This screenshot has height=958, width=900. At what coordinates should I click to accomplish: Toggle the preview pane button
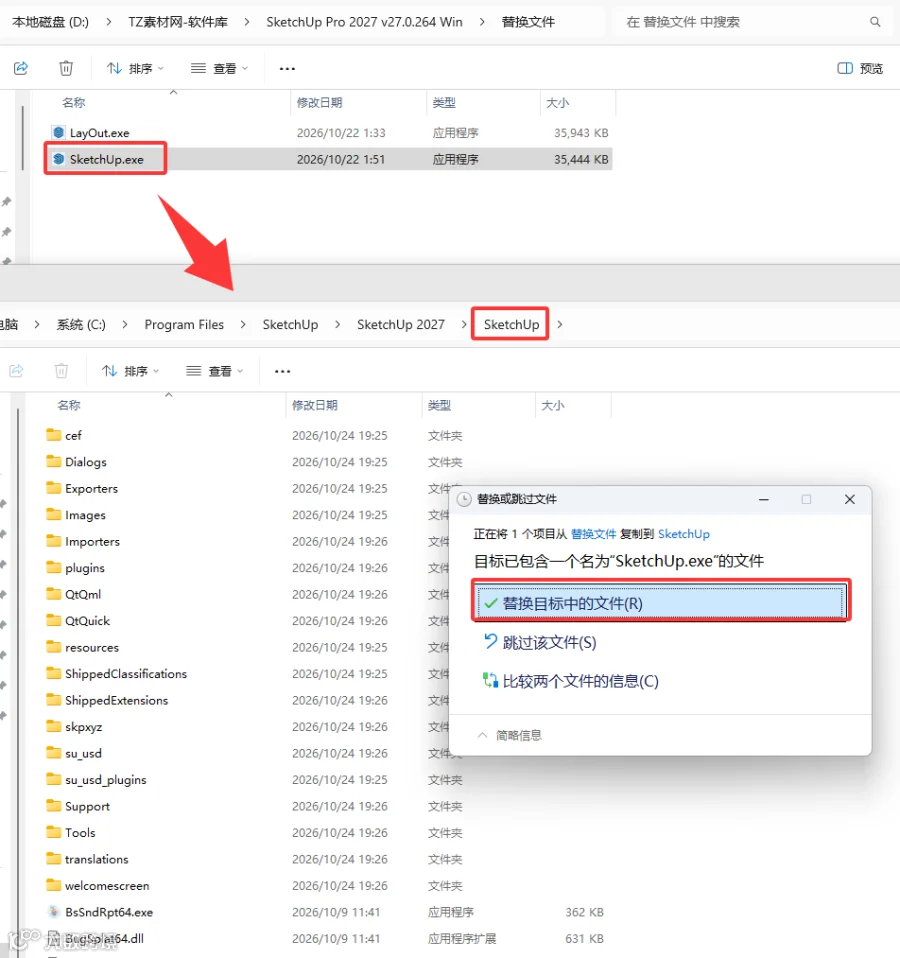(x=860, y=68)
